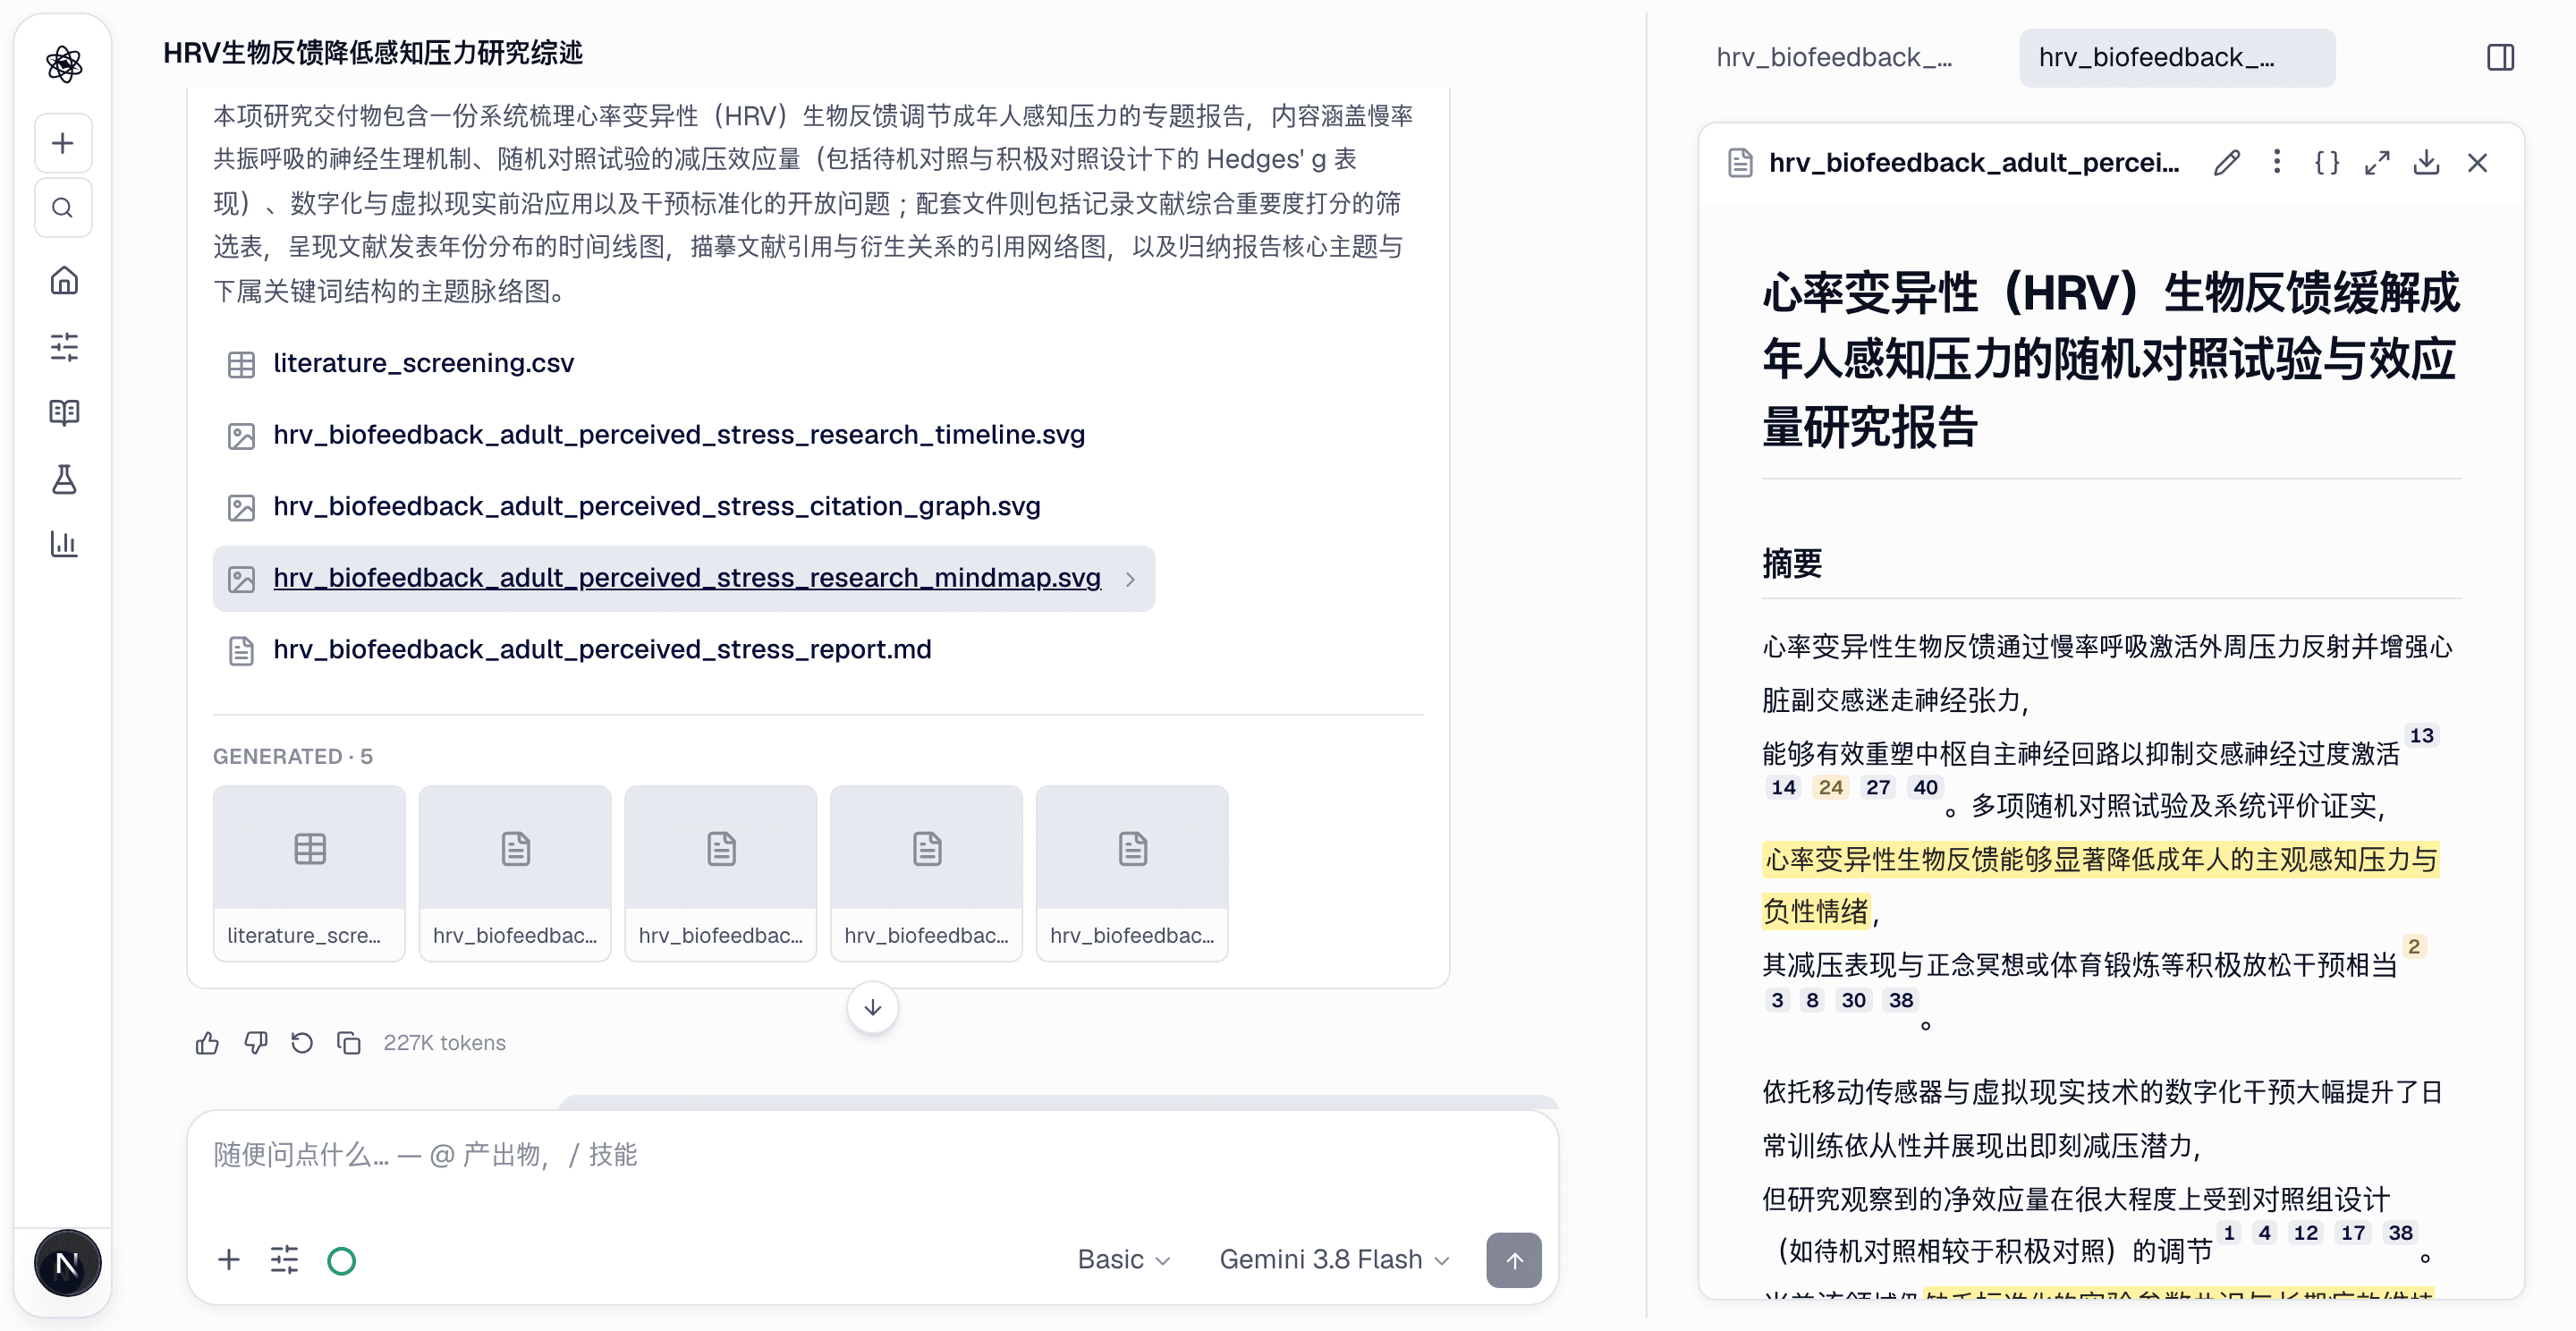Close the report preview panel
The height and width of the screenshot is (1331, 2576).
[x=2477, y=162]
